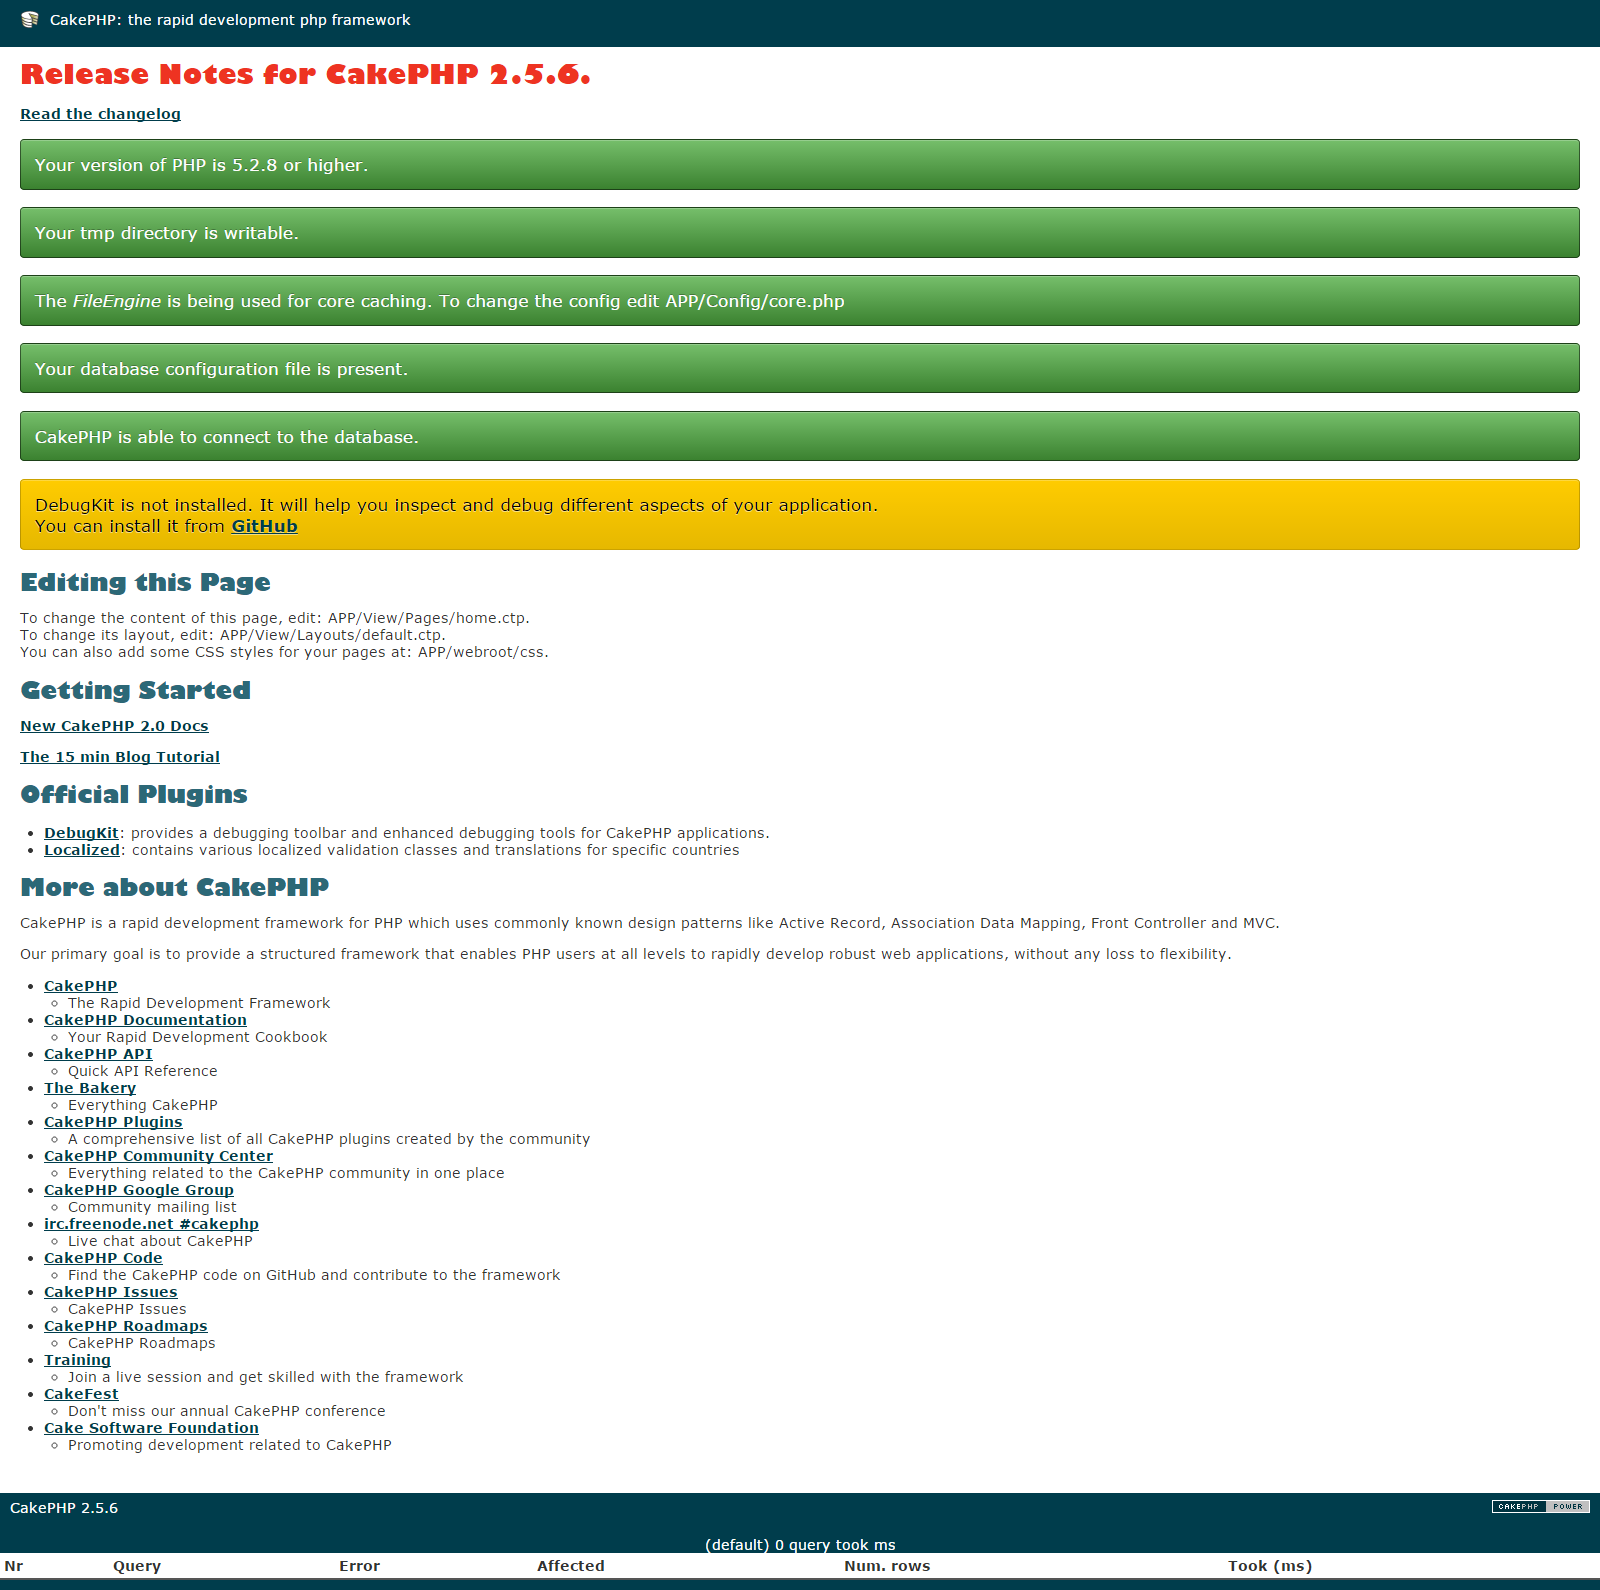1600x1590 pixels.
Task: Open the Cake Software Foundation link
Action: [151, 1428]
